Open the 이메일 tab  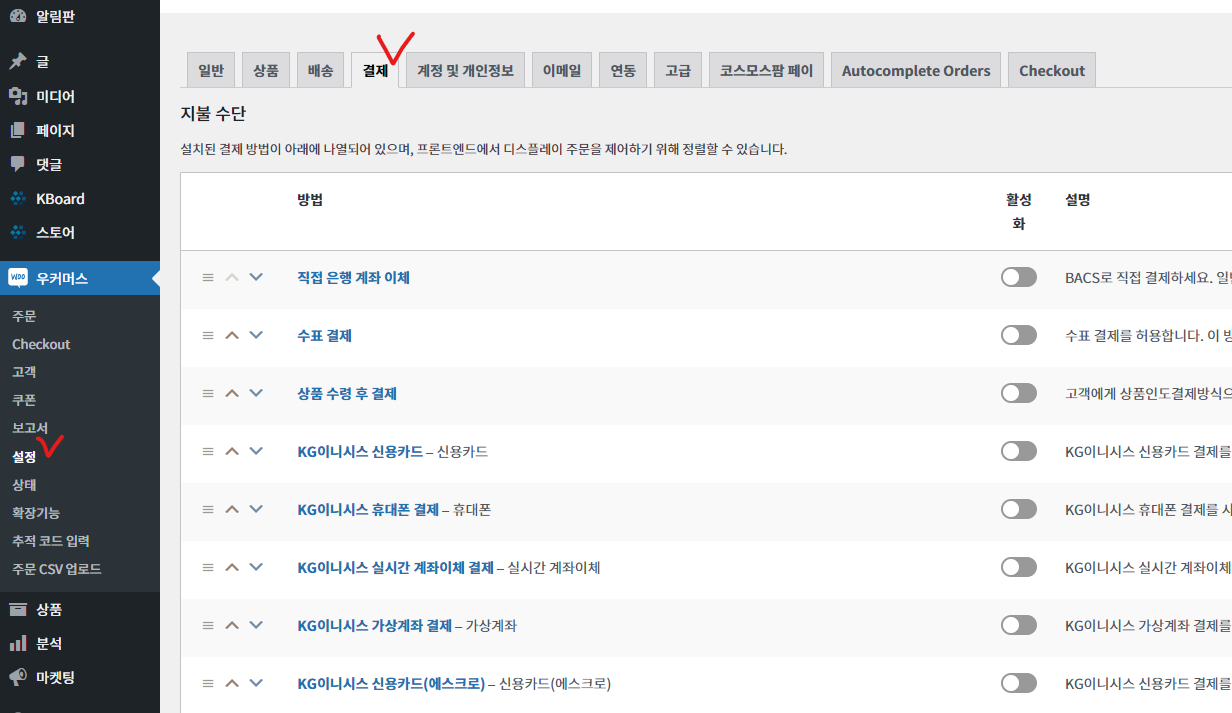pyautogui.click(x=562, y=70)
